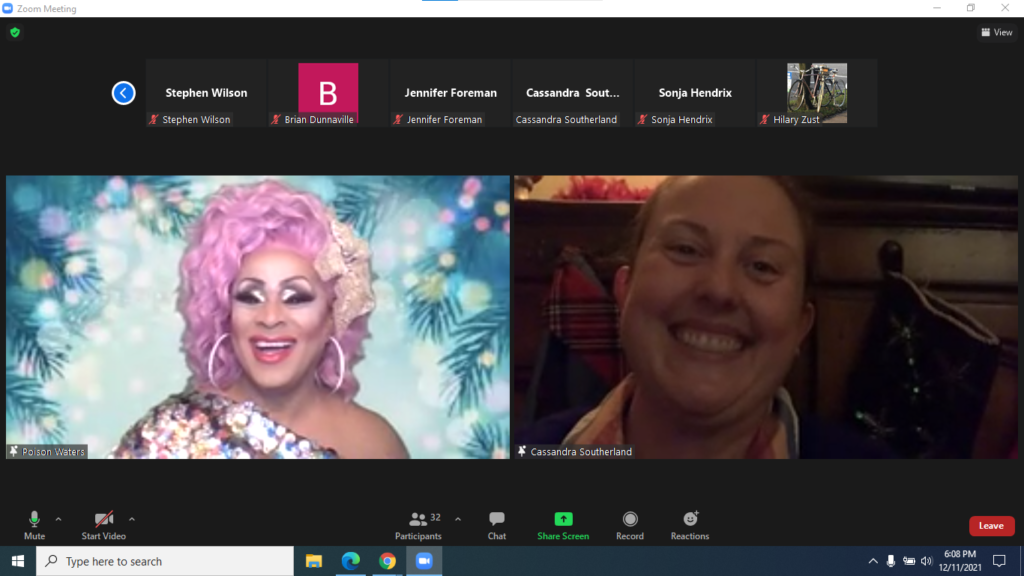The width and height of the screenshot is (1024, 576).
Task: Launch Google Chrome from the taskbar
Action: pos(387,561)
